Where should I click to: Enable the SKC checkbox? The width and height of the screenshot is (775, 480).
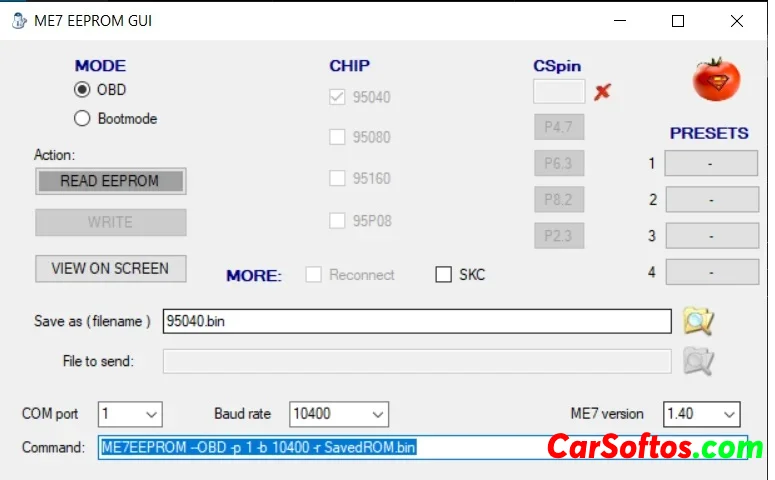(444, 275)
